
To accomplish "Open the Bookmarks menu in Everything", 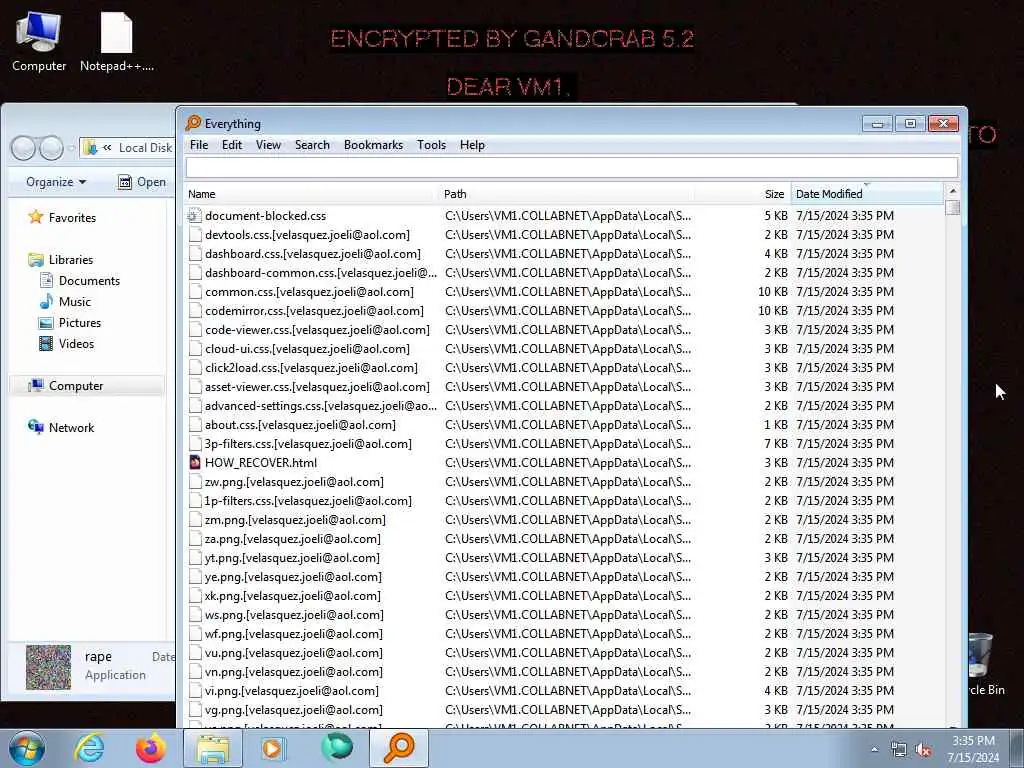I will pos(373,145).
